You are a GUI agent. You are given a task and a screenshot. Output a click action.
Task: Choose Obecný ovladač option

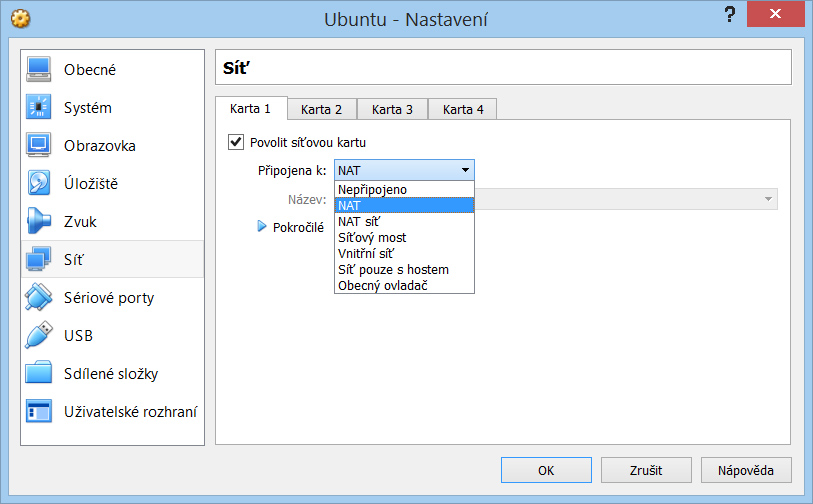coord(404,286)
